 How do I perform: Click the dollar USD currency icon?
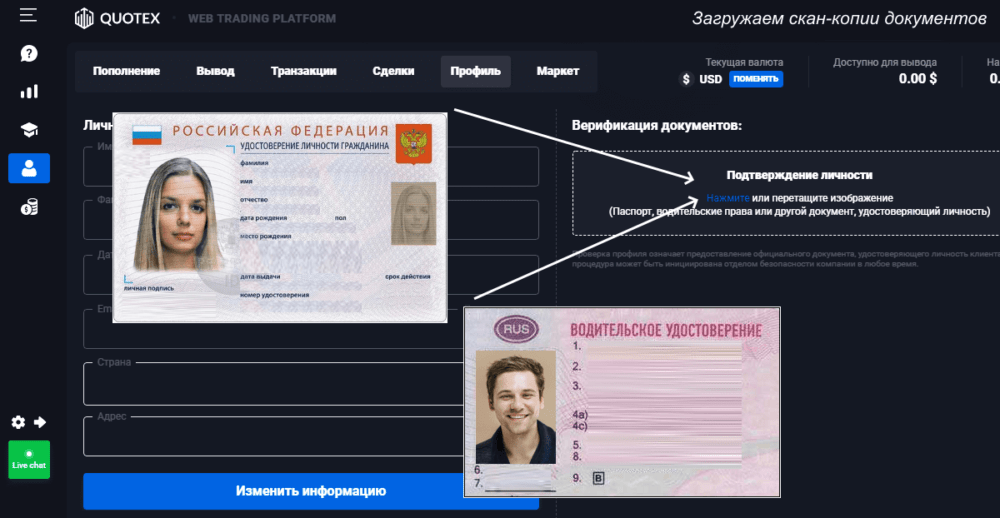686,79
